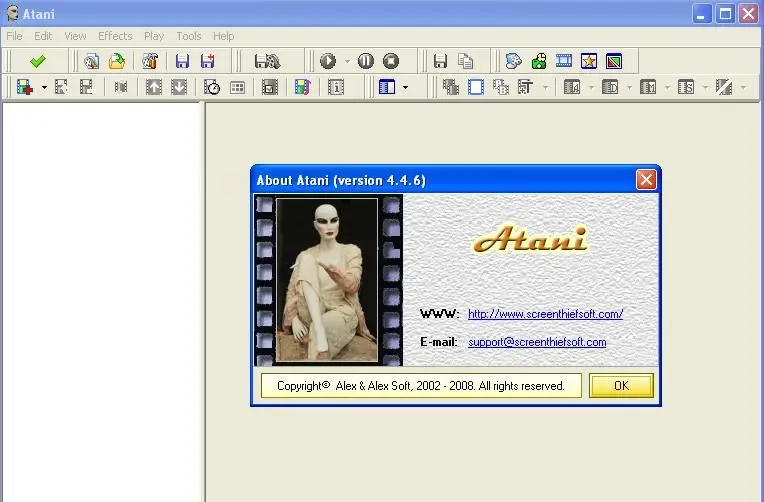Click the Copyright Alex & Alex Soft text

coord(421,386)
